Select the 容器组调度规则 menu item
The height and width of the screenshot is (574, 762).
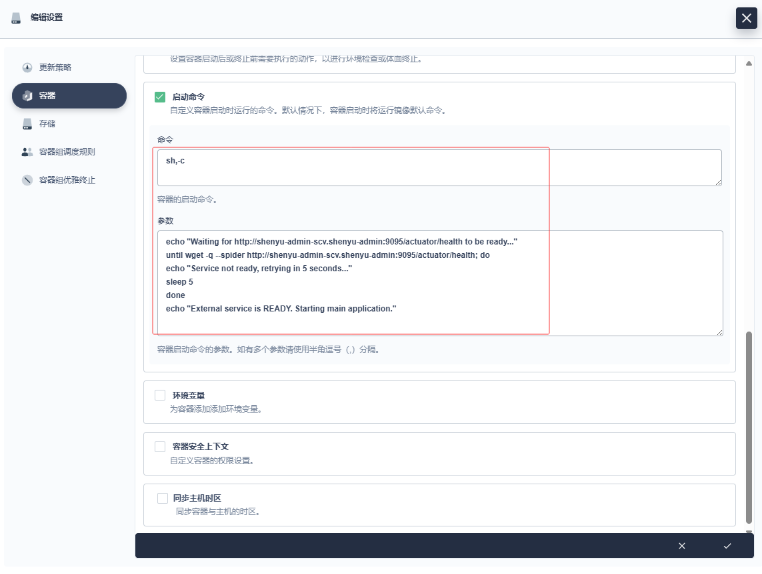[x=68, y=152]
